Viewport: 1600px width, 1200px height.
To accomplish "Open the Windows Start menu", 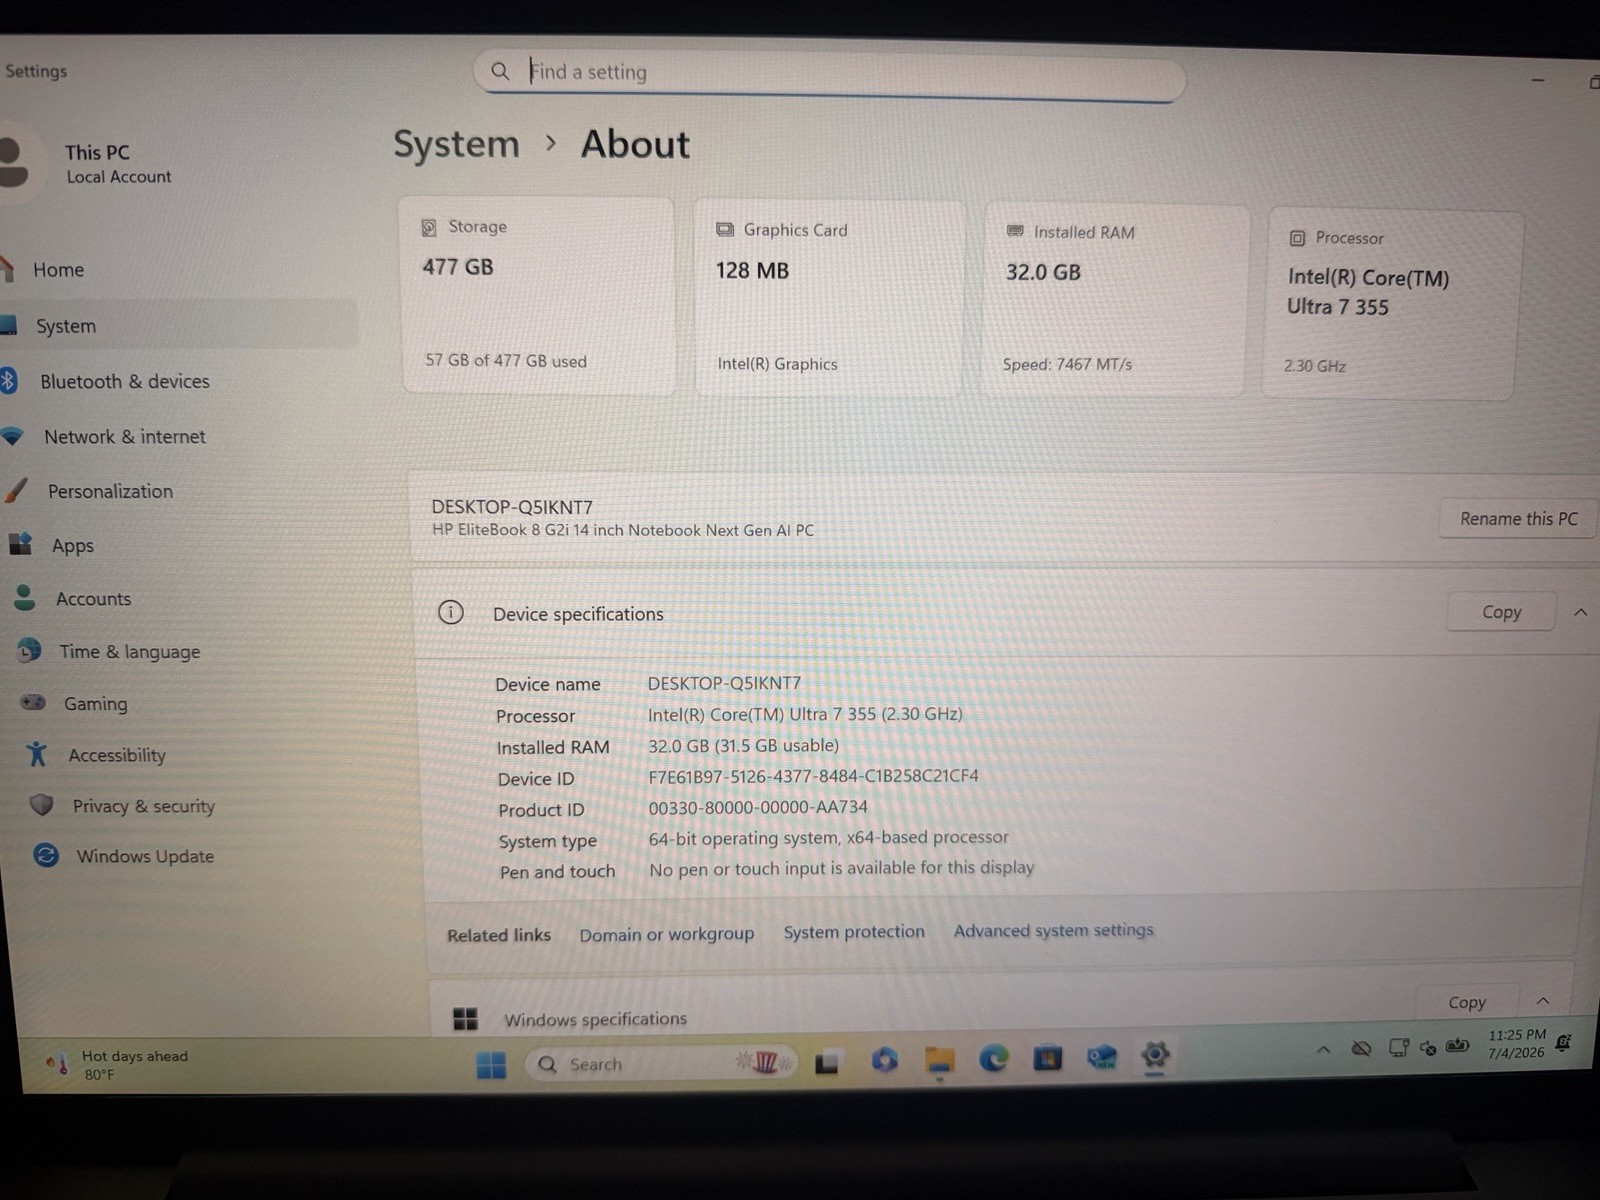I will coord(491,1065).
